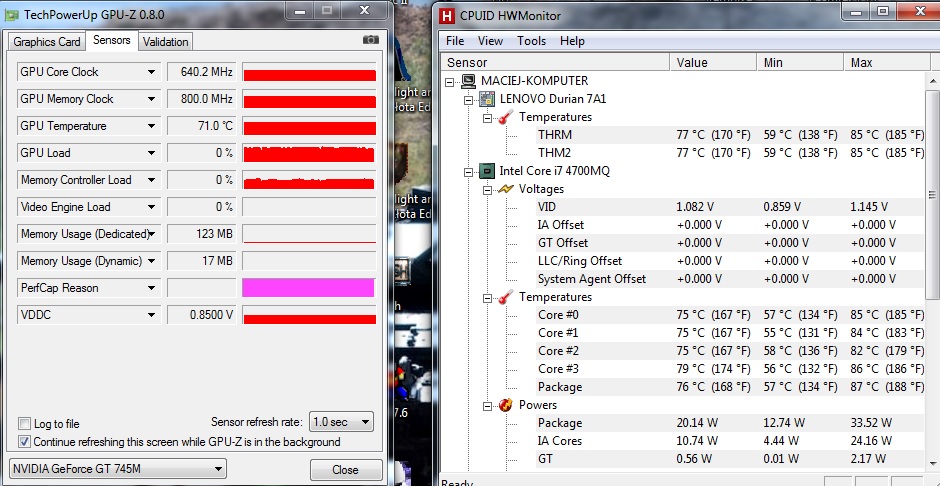940x487 pixels.
Task: Click the Value column header
Action: [x=692, y=62]
